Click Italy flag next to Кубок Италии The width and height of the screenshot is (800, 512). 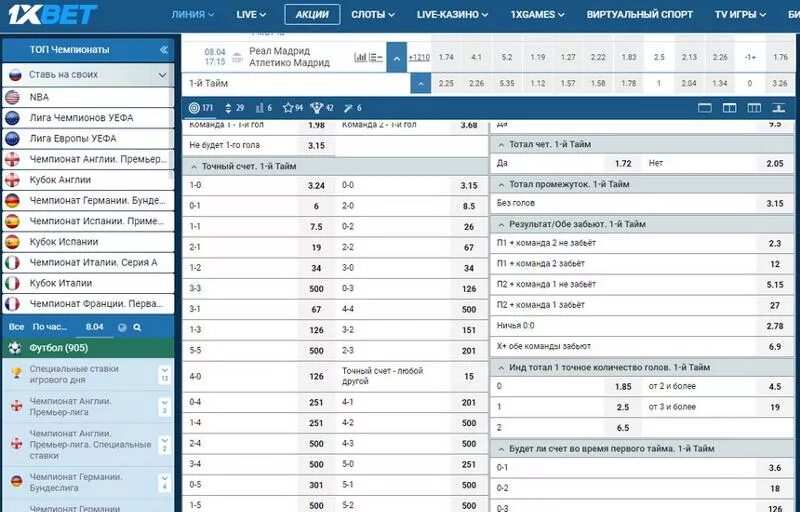[12, 283]
